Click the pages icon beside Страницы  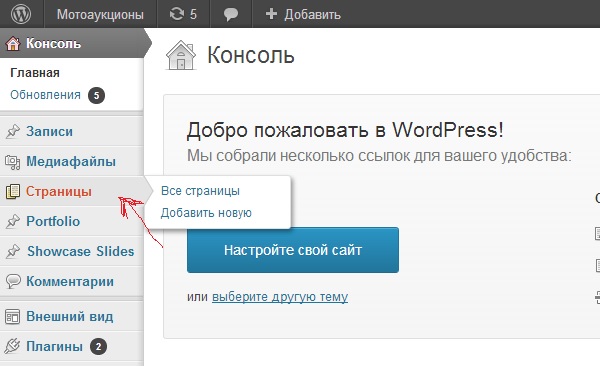point(13,191)
